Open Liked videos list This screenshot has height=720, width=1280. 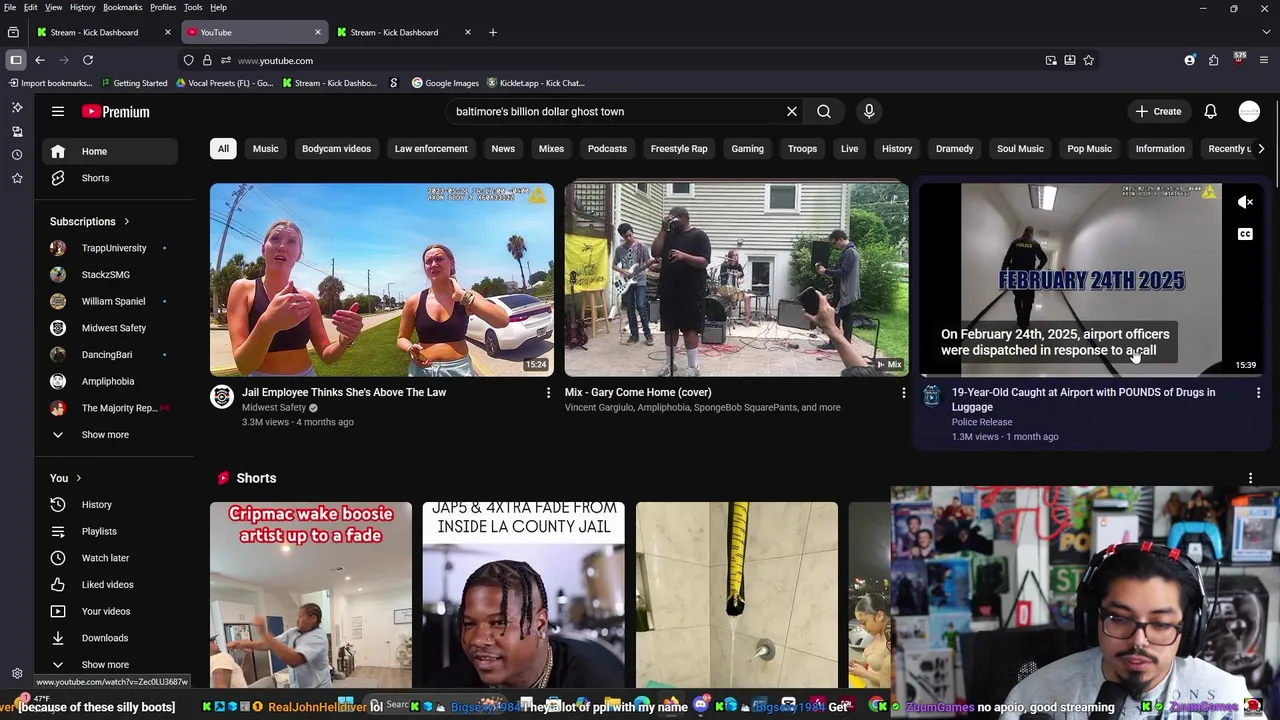tap(110, 585)
